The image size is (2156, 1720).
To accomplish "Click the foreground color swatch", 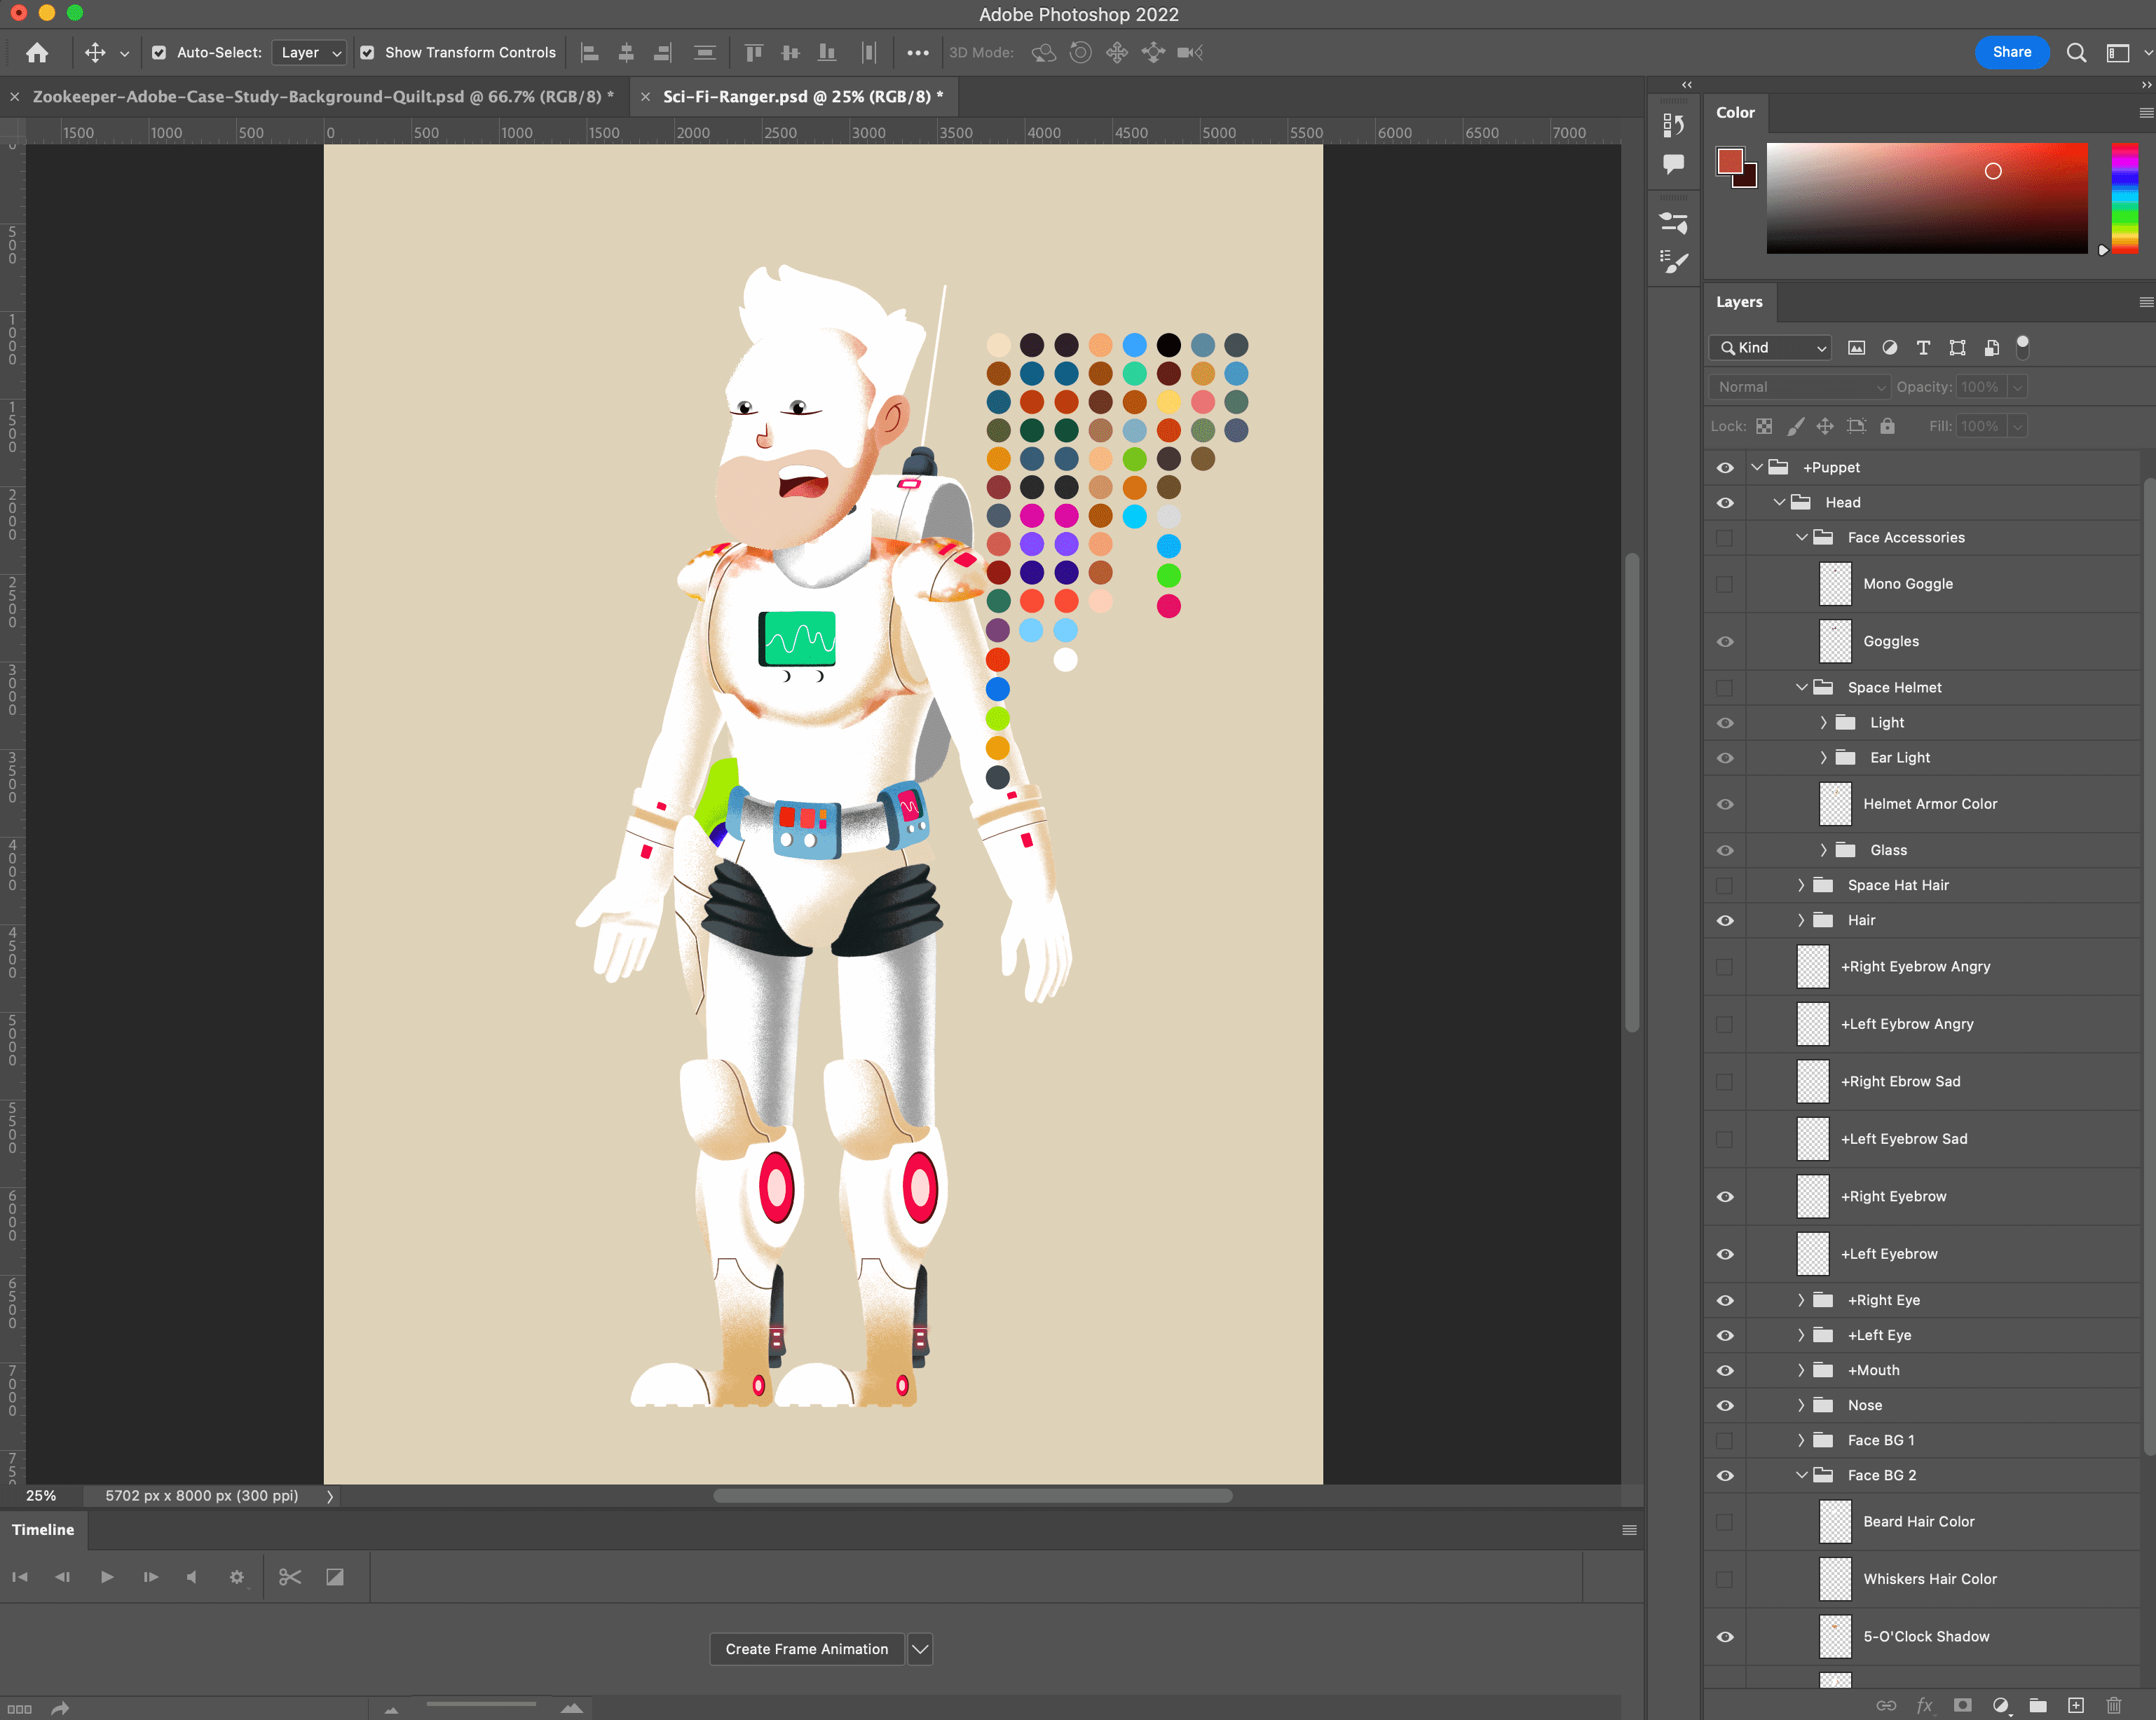I will coord(1729,160).
